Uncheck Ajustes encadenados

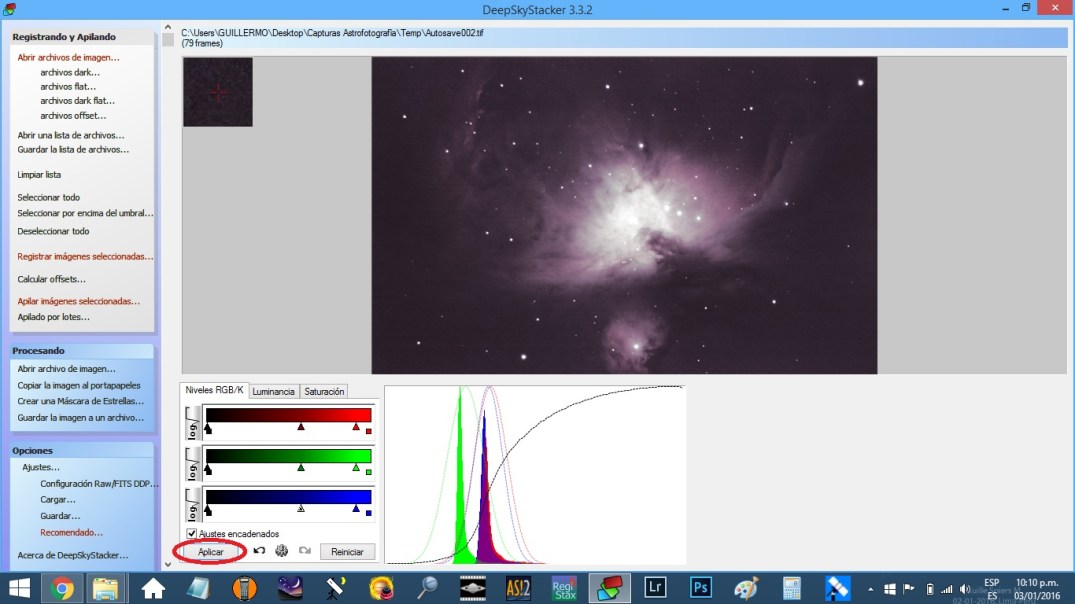(191, 533)
